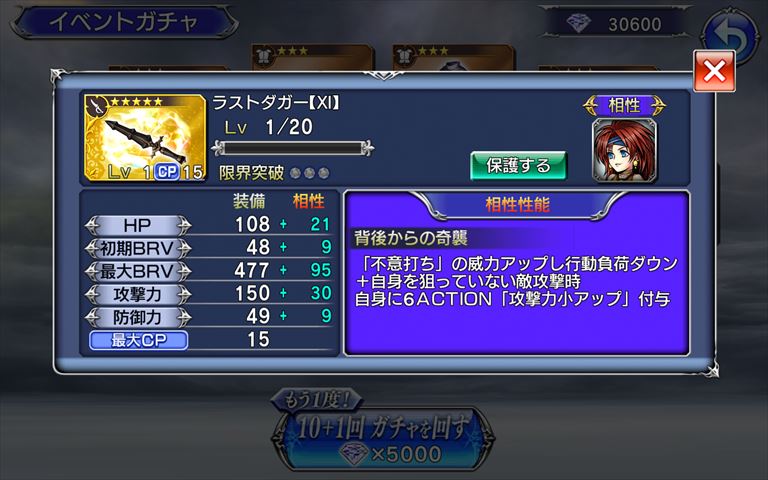This screenshot has height=480, width=768.
Task: Tap the ラストダガー weapon thumbnail
Action: [145, 138]
